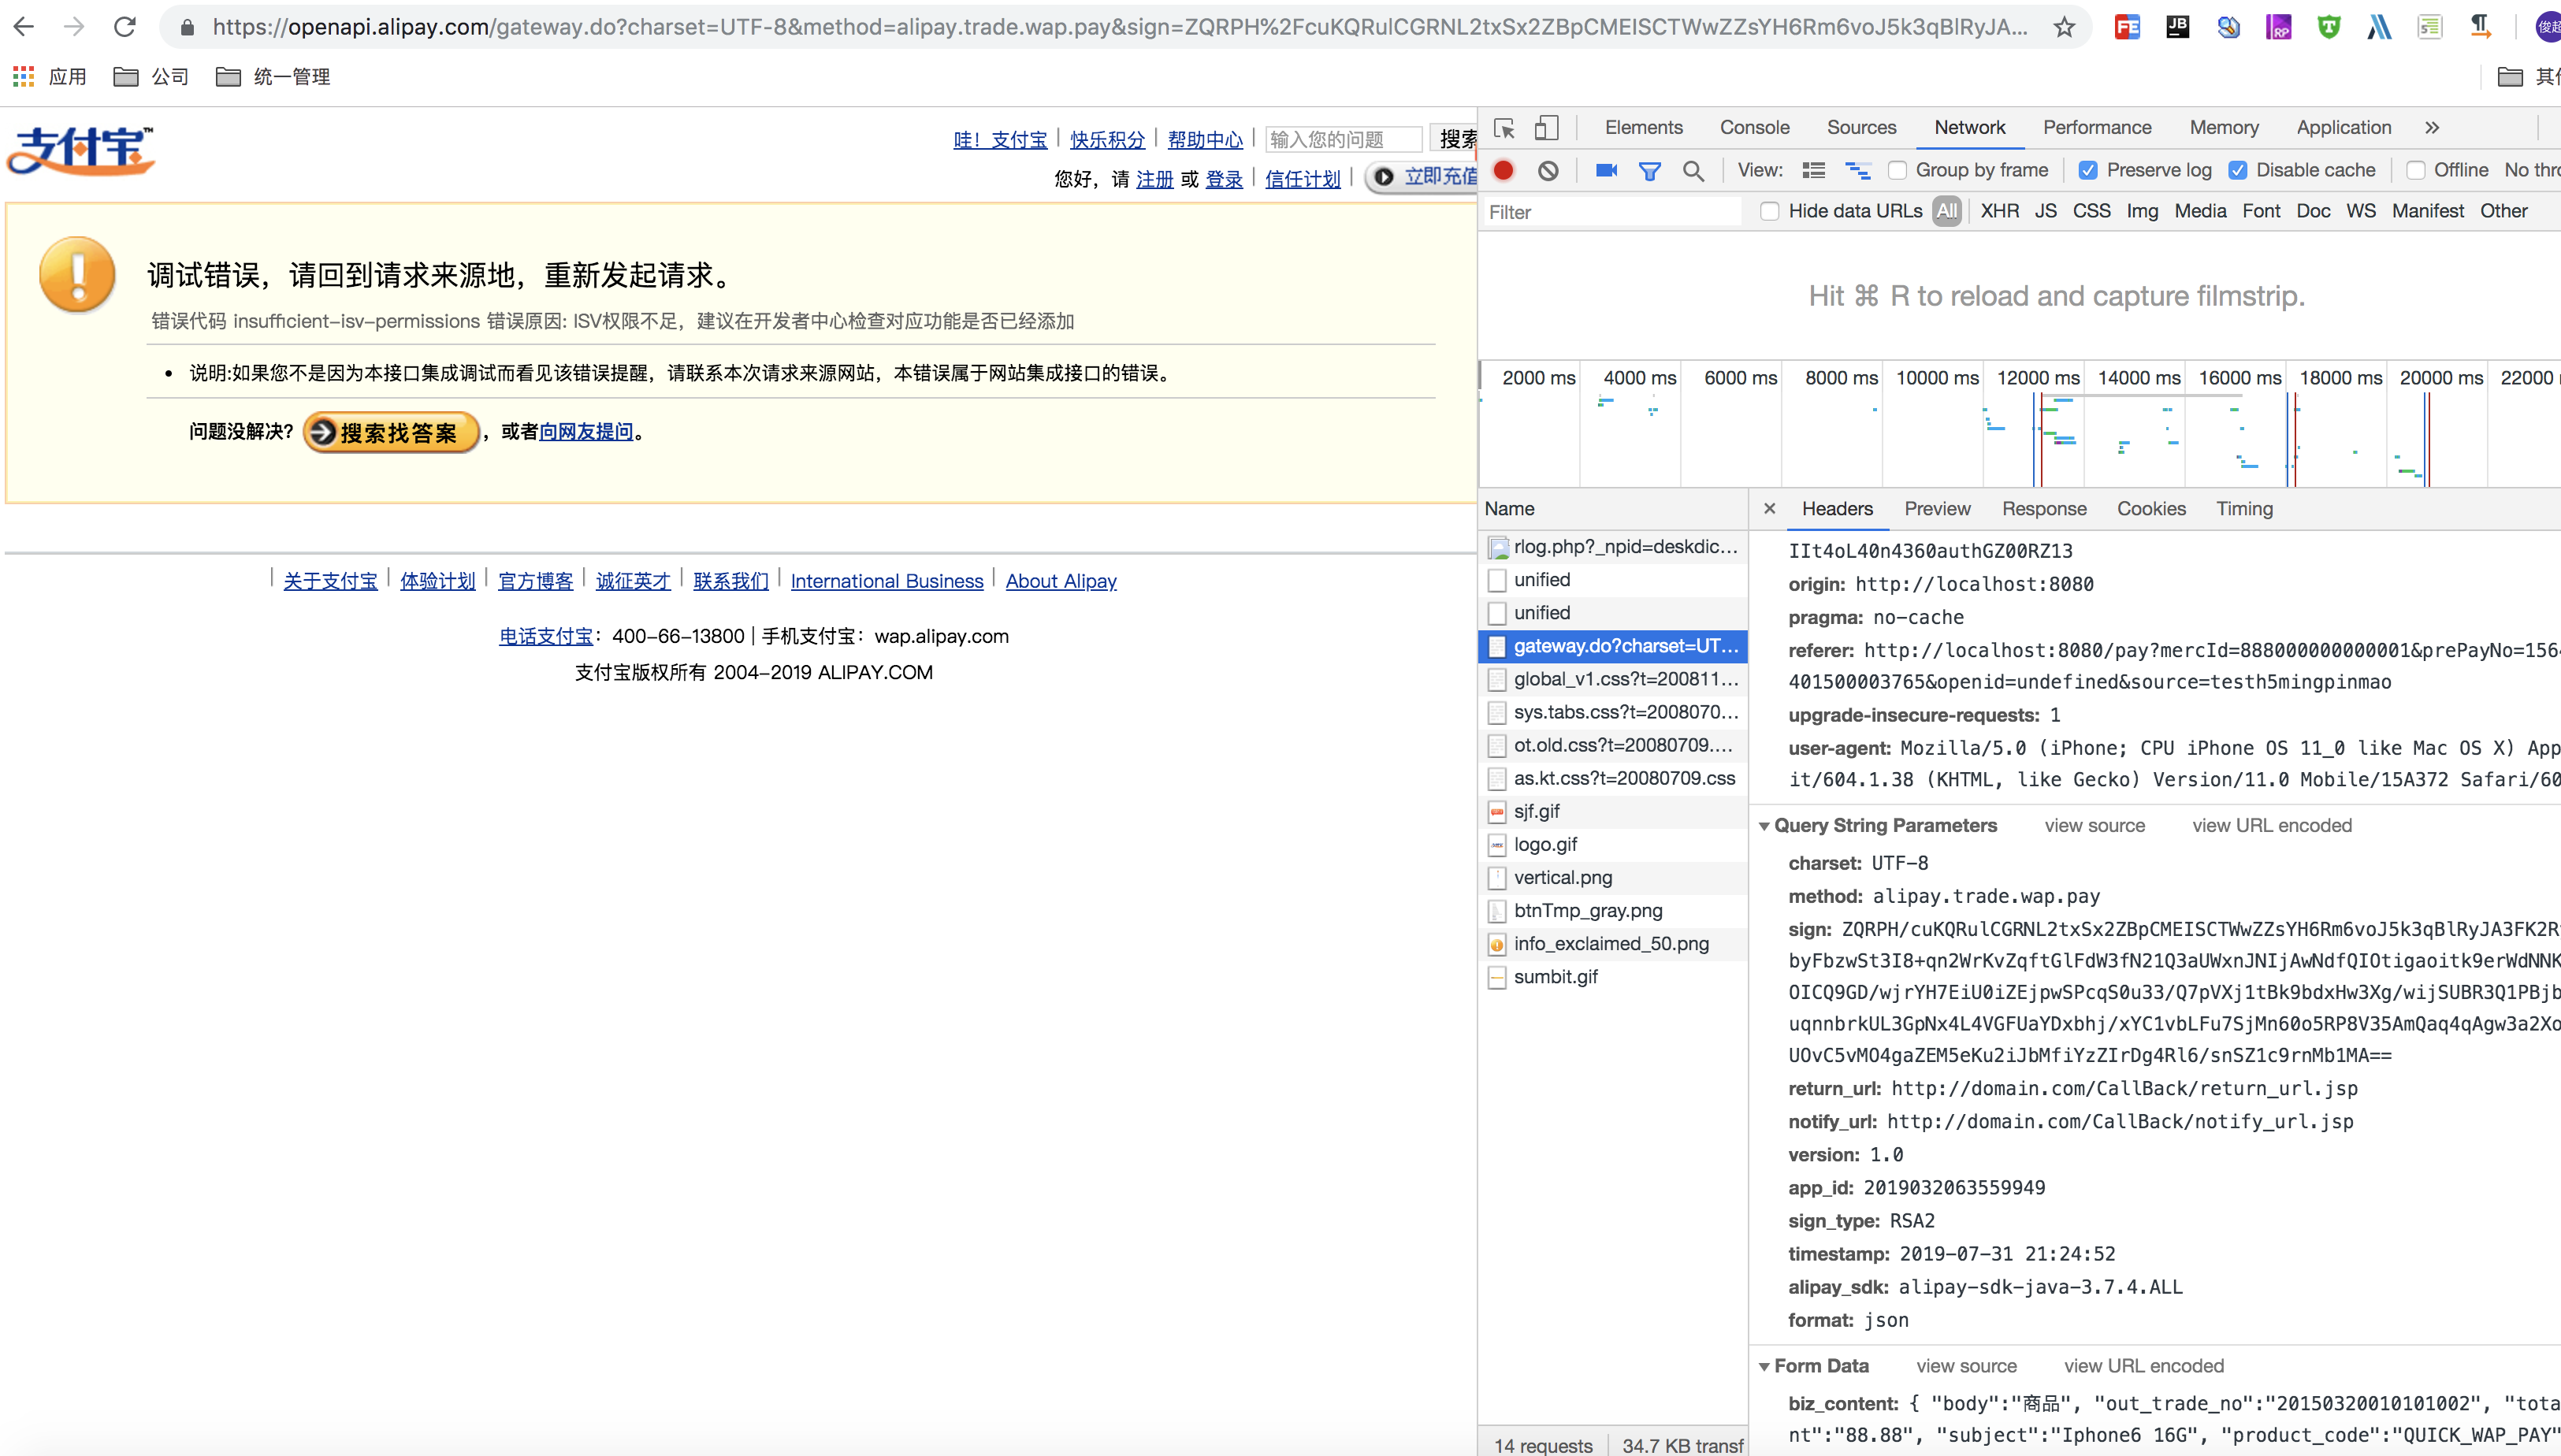The height and width of the screenshot is (1456, 2561).
Task: Filter requests by Doc
Action: pos(2312,211)
